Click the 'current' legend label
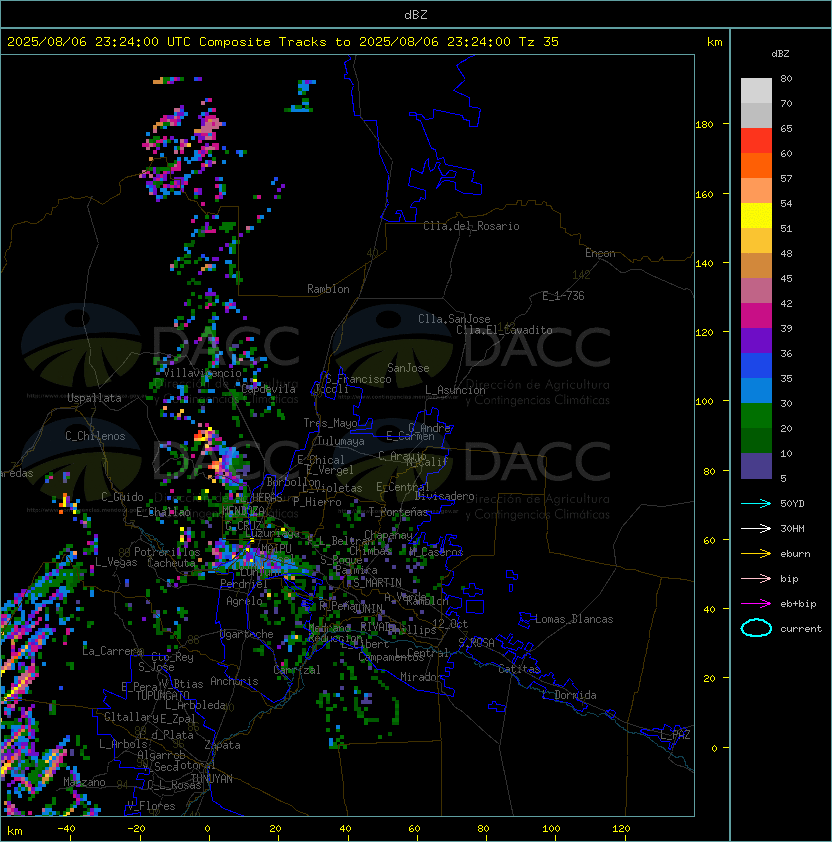832x842 pixels. tap(801, 629)
